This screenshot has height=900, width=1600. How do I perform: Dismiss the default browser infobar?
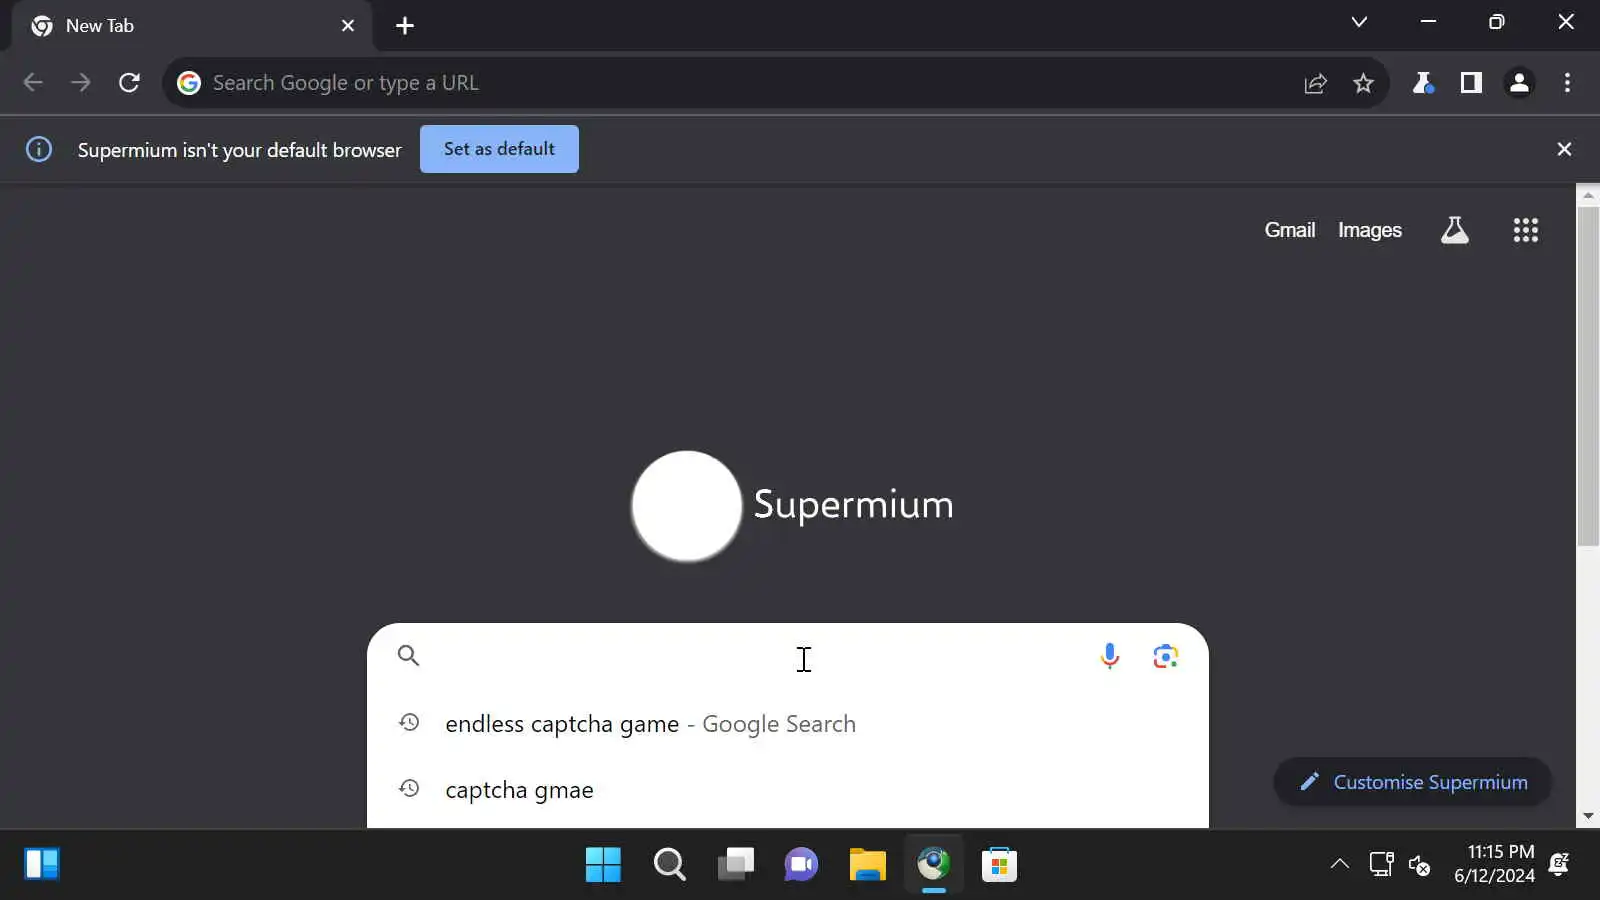click(x=1564, y=149)
